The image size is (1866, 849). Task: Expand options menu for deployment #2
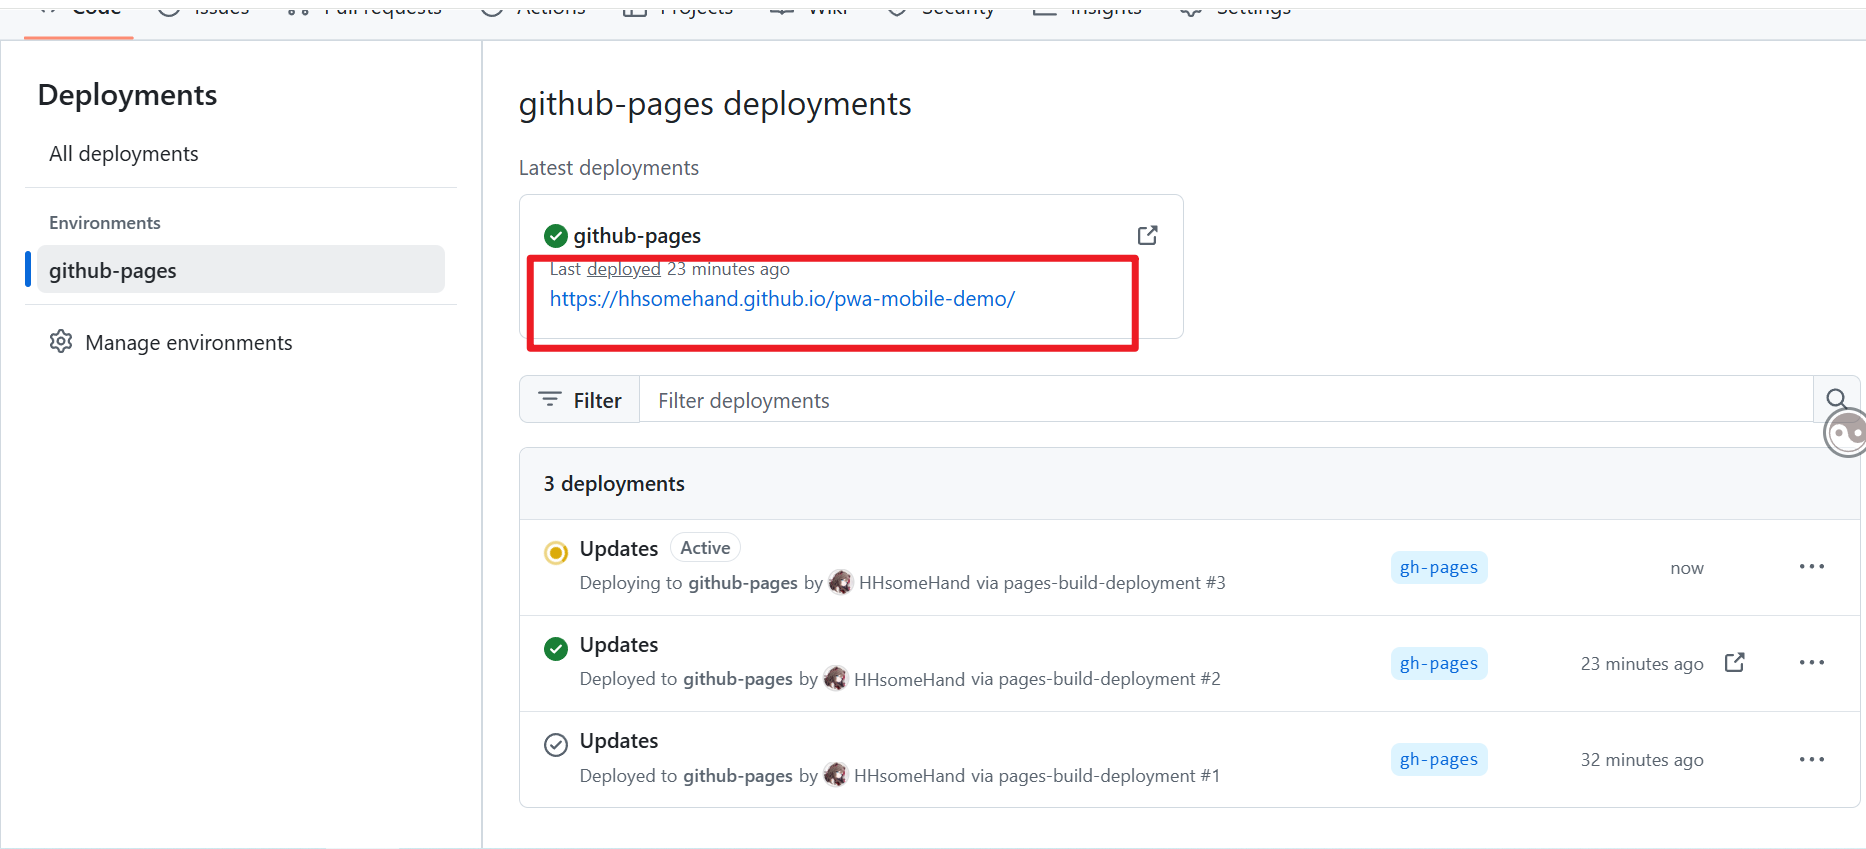[x=1811, y=663]
